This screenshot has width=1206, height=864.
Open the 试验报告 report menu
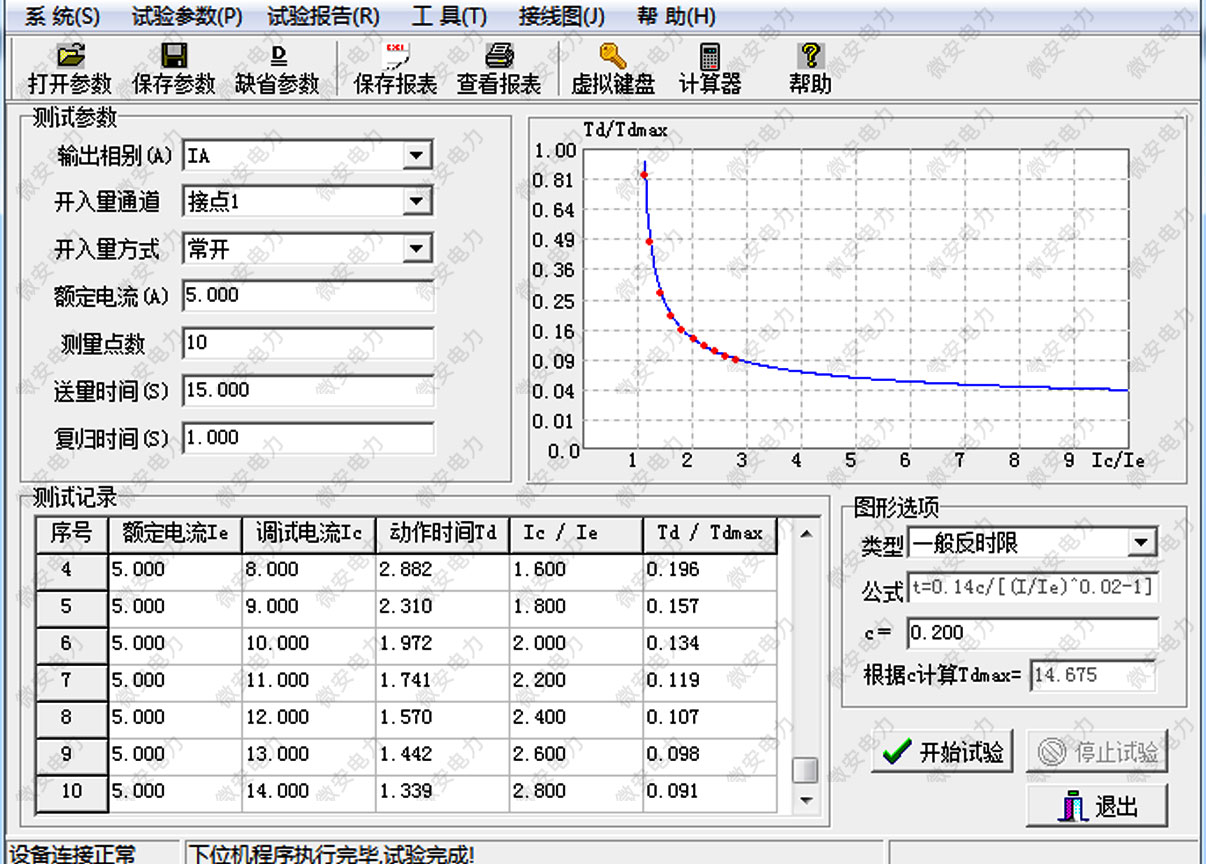coord(318,16)
